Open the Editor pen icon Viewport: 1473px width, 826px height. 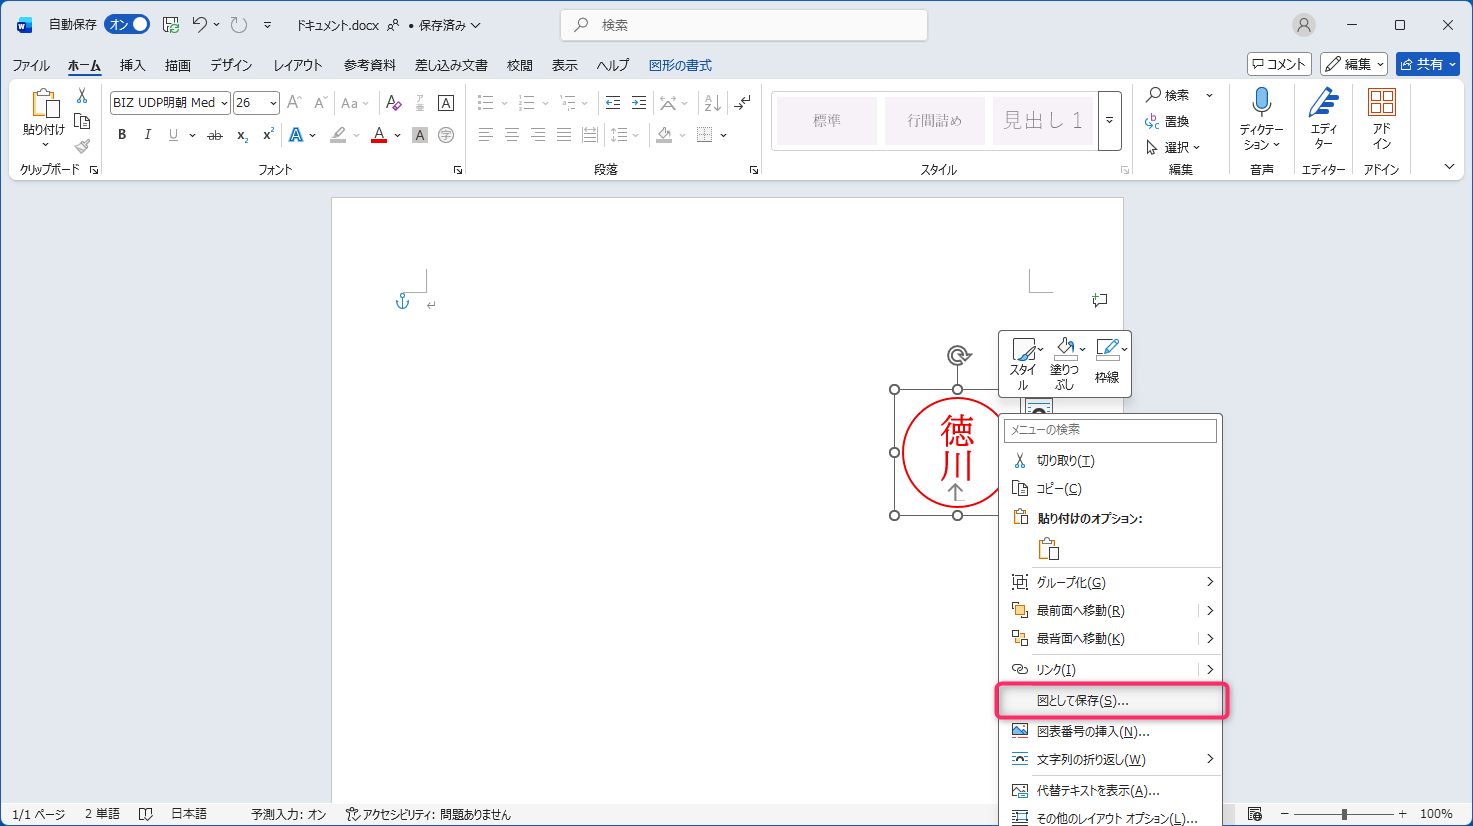tap(1323, 102)
